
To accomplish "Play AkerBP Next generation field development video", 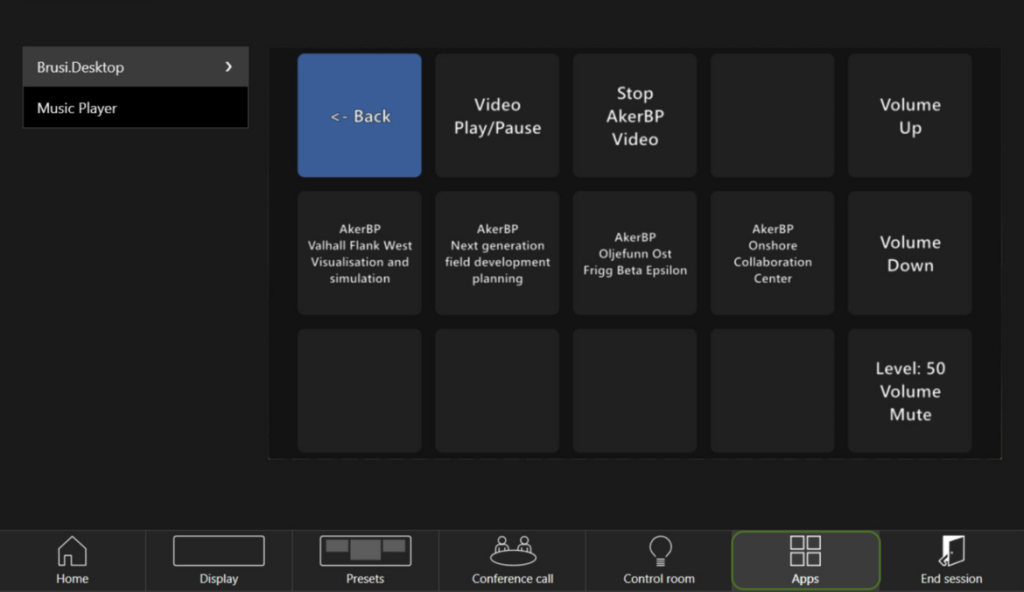I will (497, 254).
